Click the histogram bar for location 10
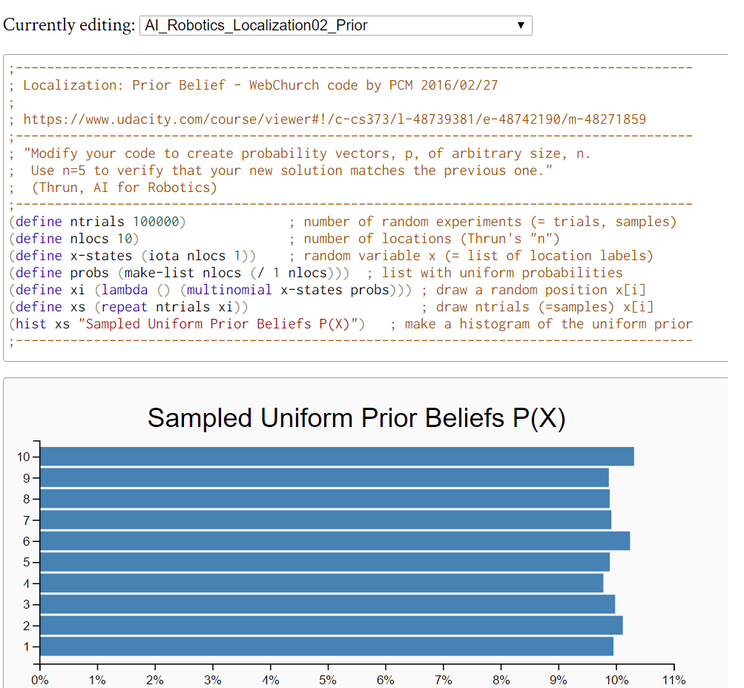Image resolution: width=744 pixels, height=688 pixels. point(336,456)
